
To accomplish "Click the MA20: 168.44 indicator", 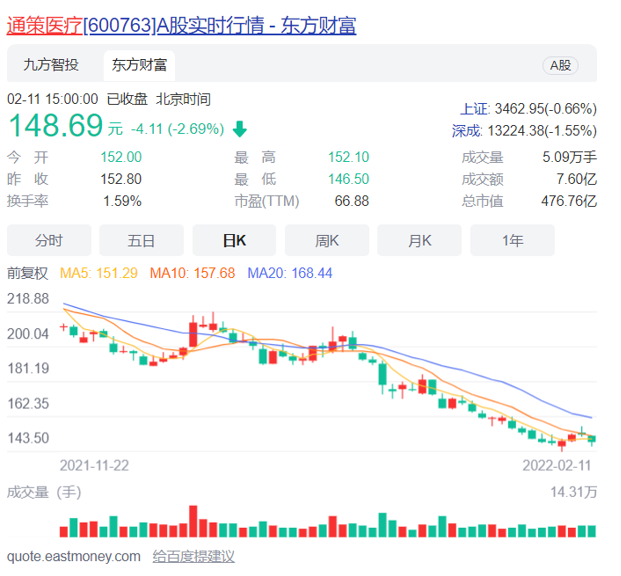I will click(290, 273).
